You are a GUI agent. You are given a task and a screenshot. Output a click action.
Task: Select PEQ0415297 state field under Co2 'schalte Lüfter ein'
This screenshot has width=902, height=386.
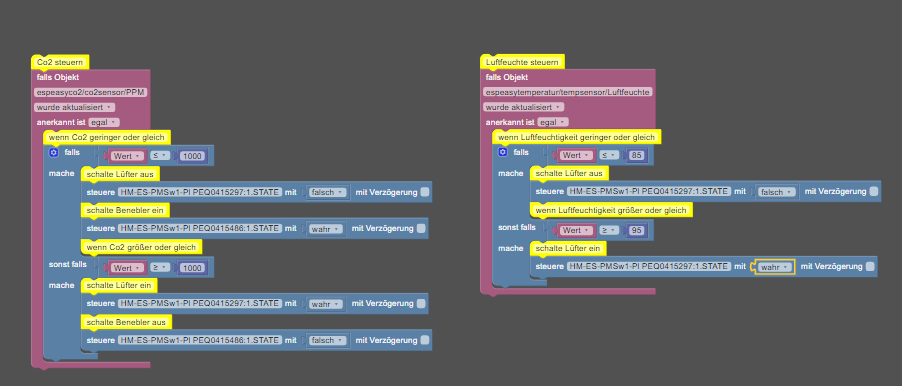click(x=200, y=303)
